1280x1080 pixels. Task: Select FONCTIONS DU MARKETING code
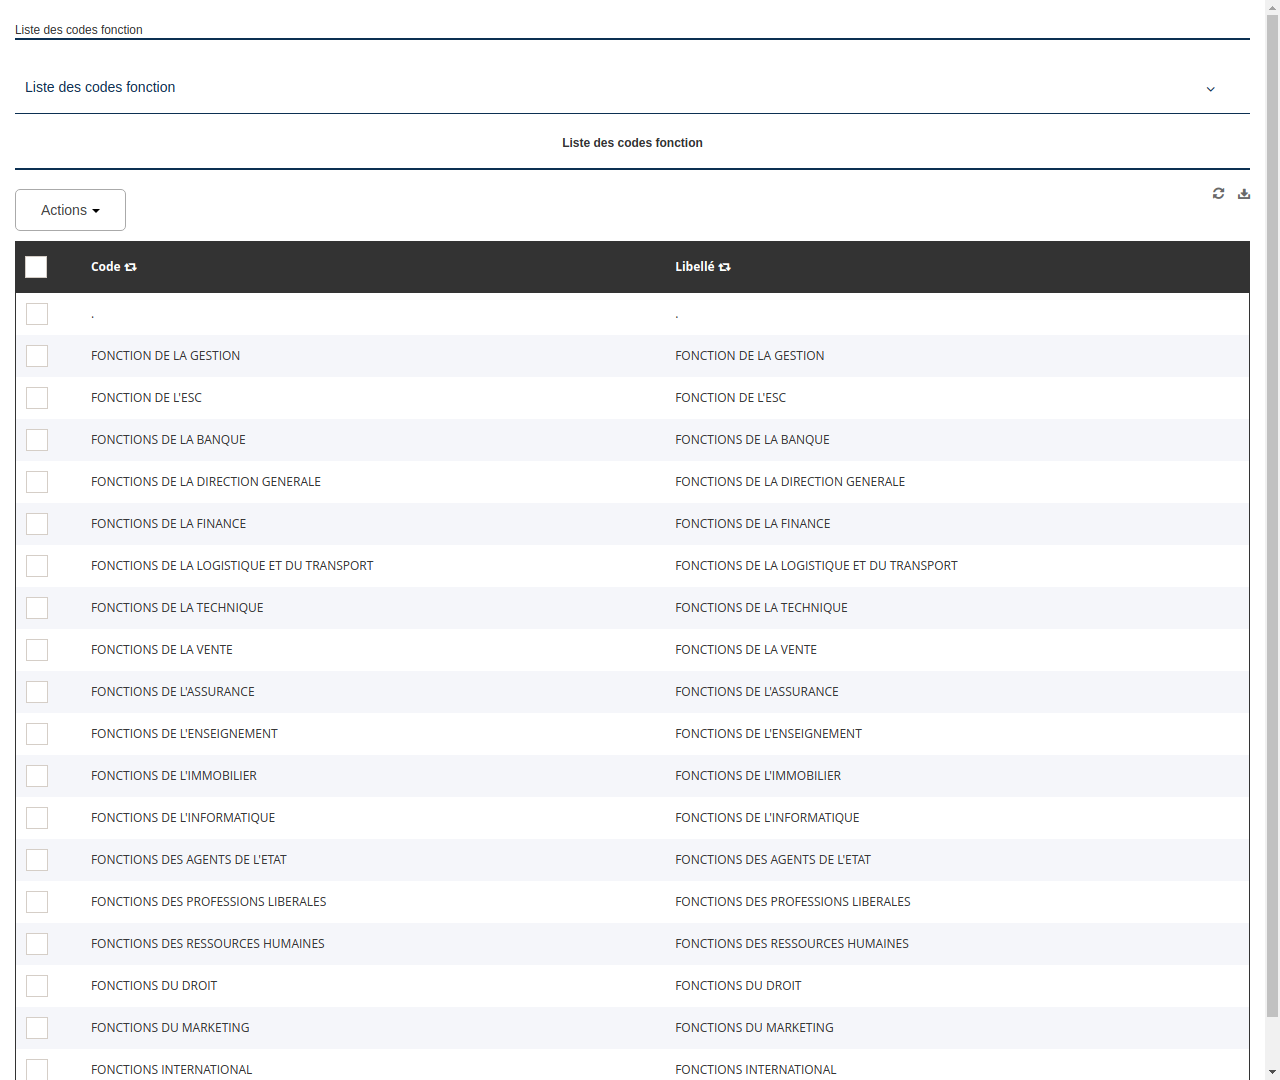(x=170, y=1027)
